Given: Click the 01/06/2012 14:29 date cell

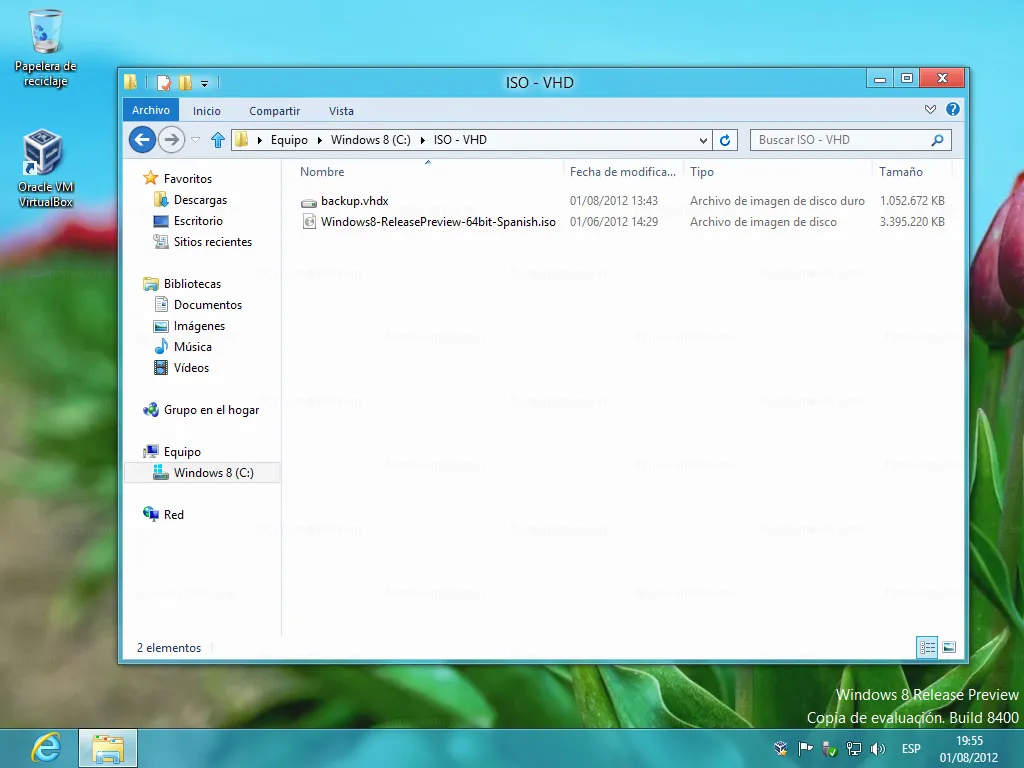Looking at the screenshot, I should [614, 222].
